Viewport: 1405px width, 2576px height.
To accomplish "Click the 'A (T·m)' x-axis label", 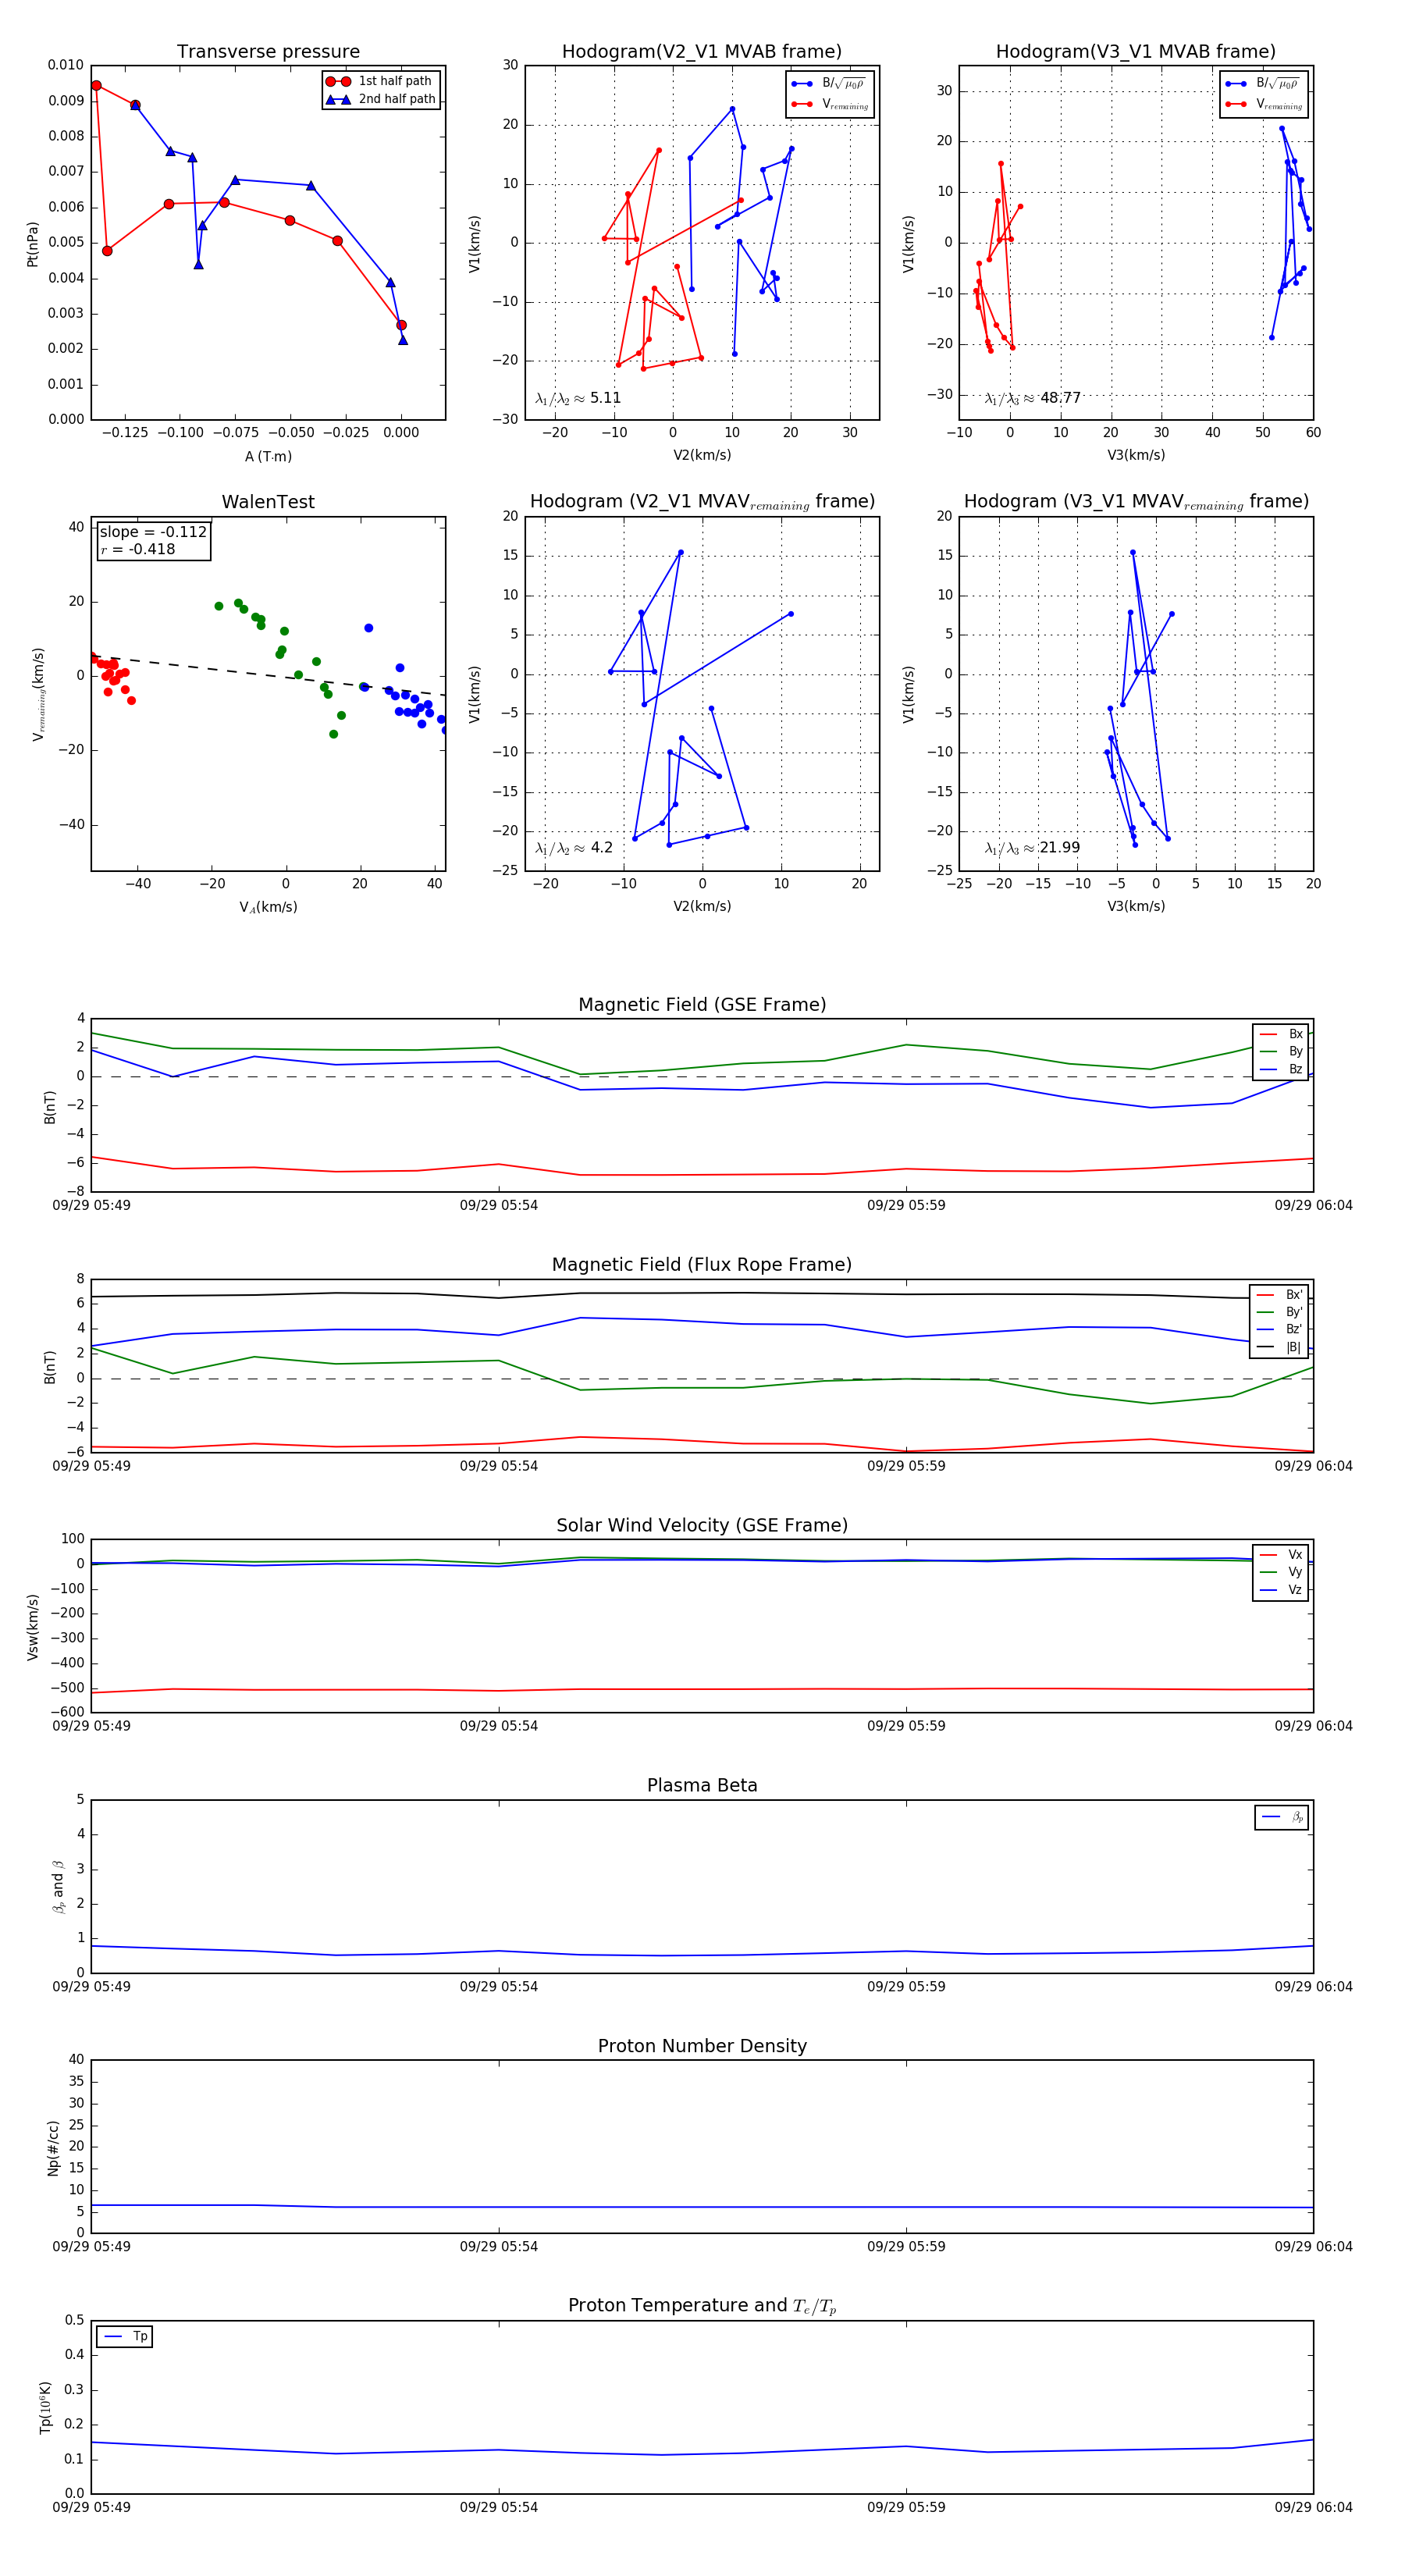I will point(268,456).
